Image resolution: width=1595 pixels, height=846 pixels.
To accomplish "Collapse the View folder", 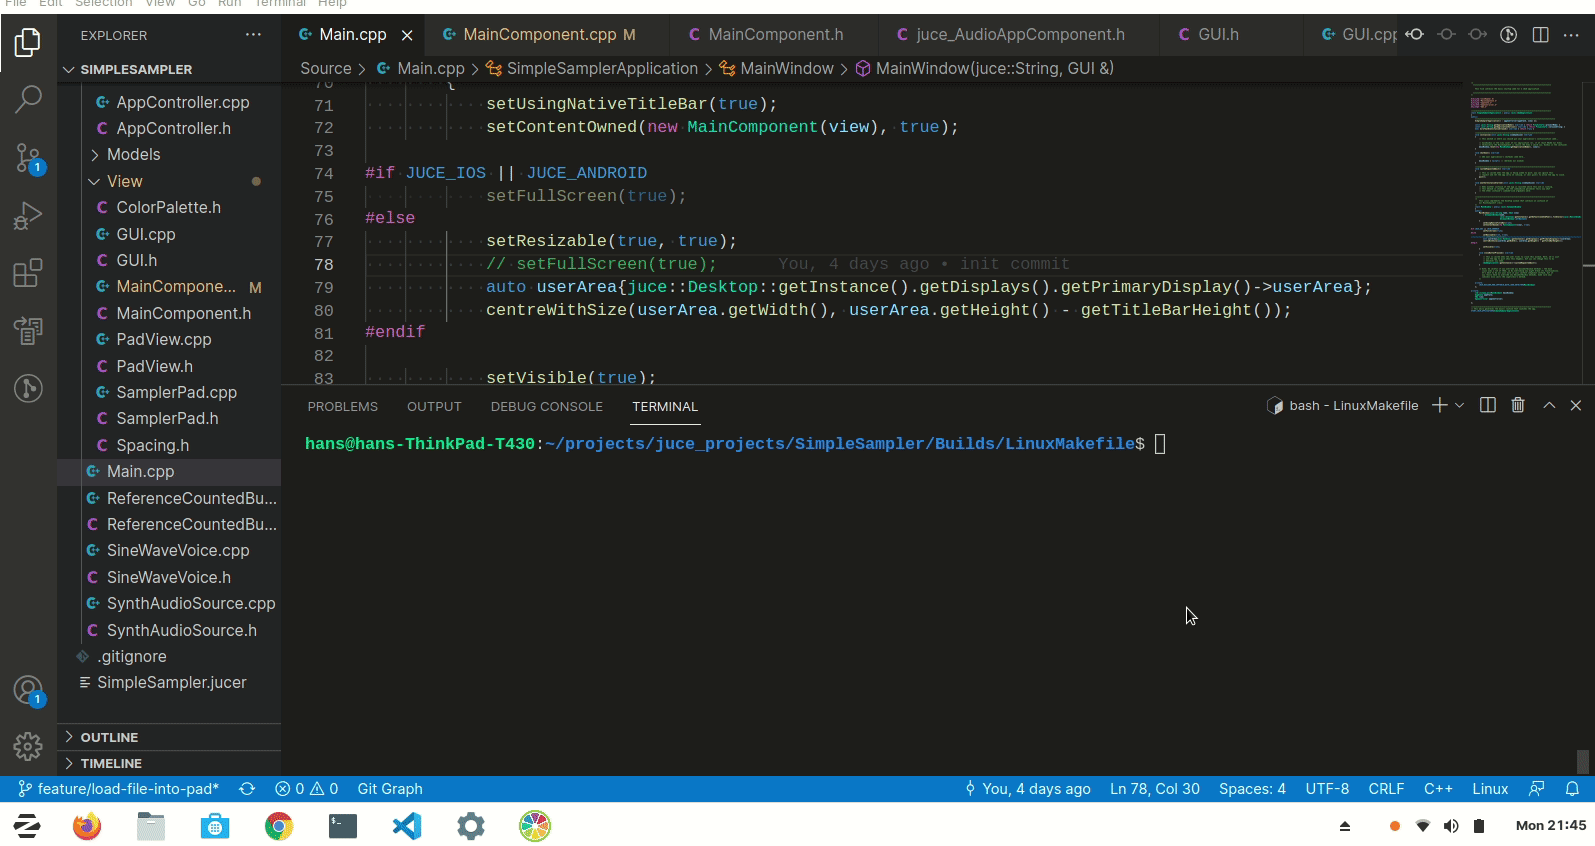I will point(124,181).
